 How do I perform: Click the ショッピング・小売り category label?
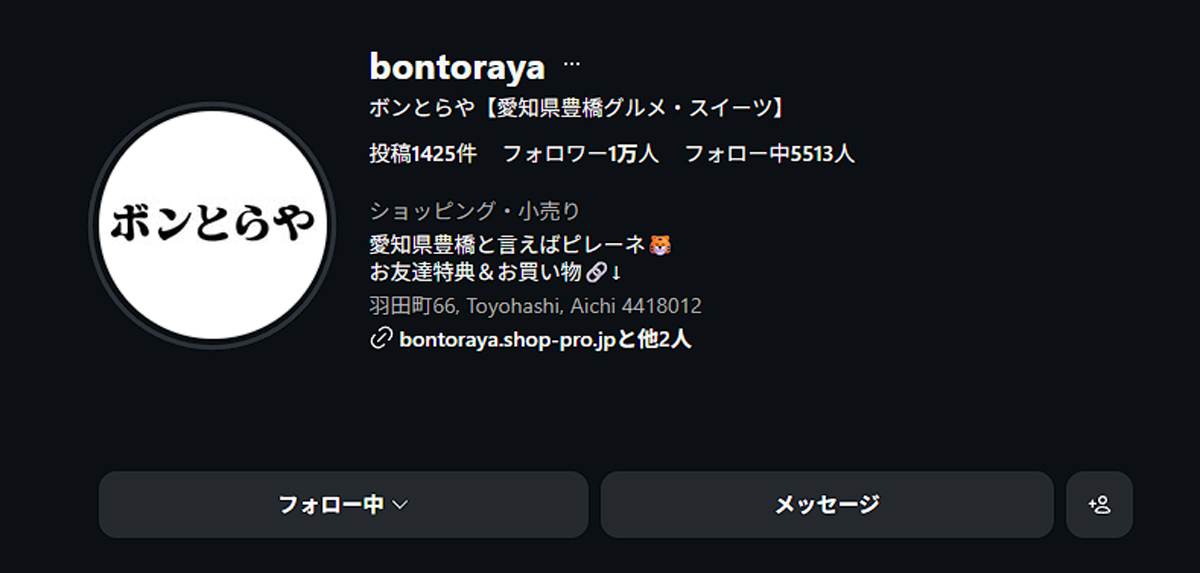(475, 211)
